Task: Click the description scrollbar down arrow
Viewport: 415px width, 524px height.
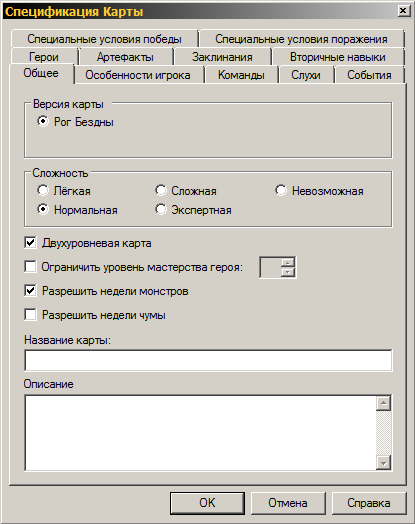Action: pyautogui.click(x=383, y=463)
